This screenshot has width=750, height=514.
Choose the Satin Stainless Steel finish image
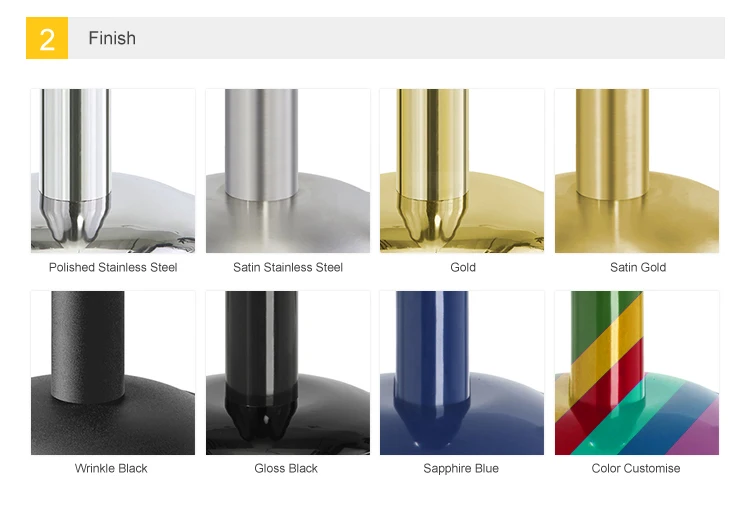tap(288, 171)
